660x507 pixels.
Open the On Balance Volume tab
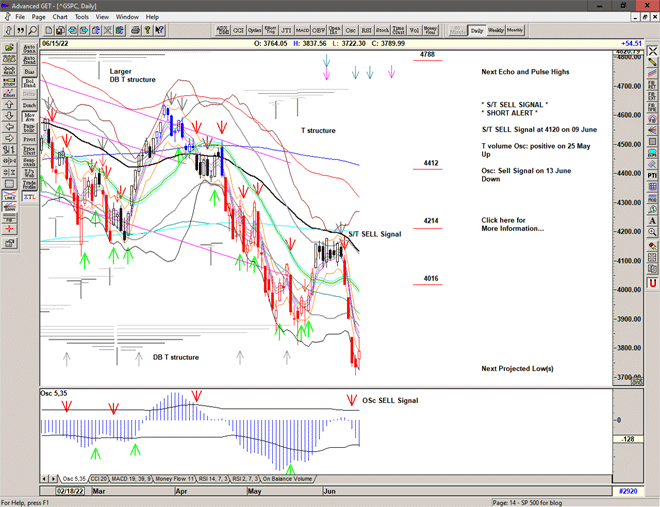click(x=288, y=479)
